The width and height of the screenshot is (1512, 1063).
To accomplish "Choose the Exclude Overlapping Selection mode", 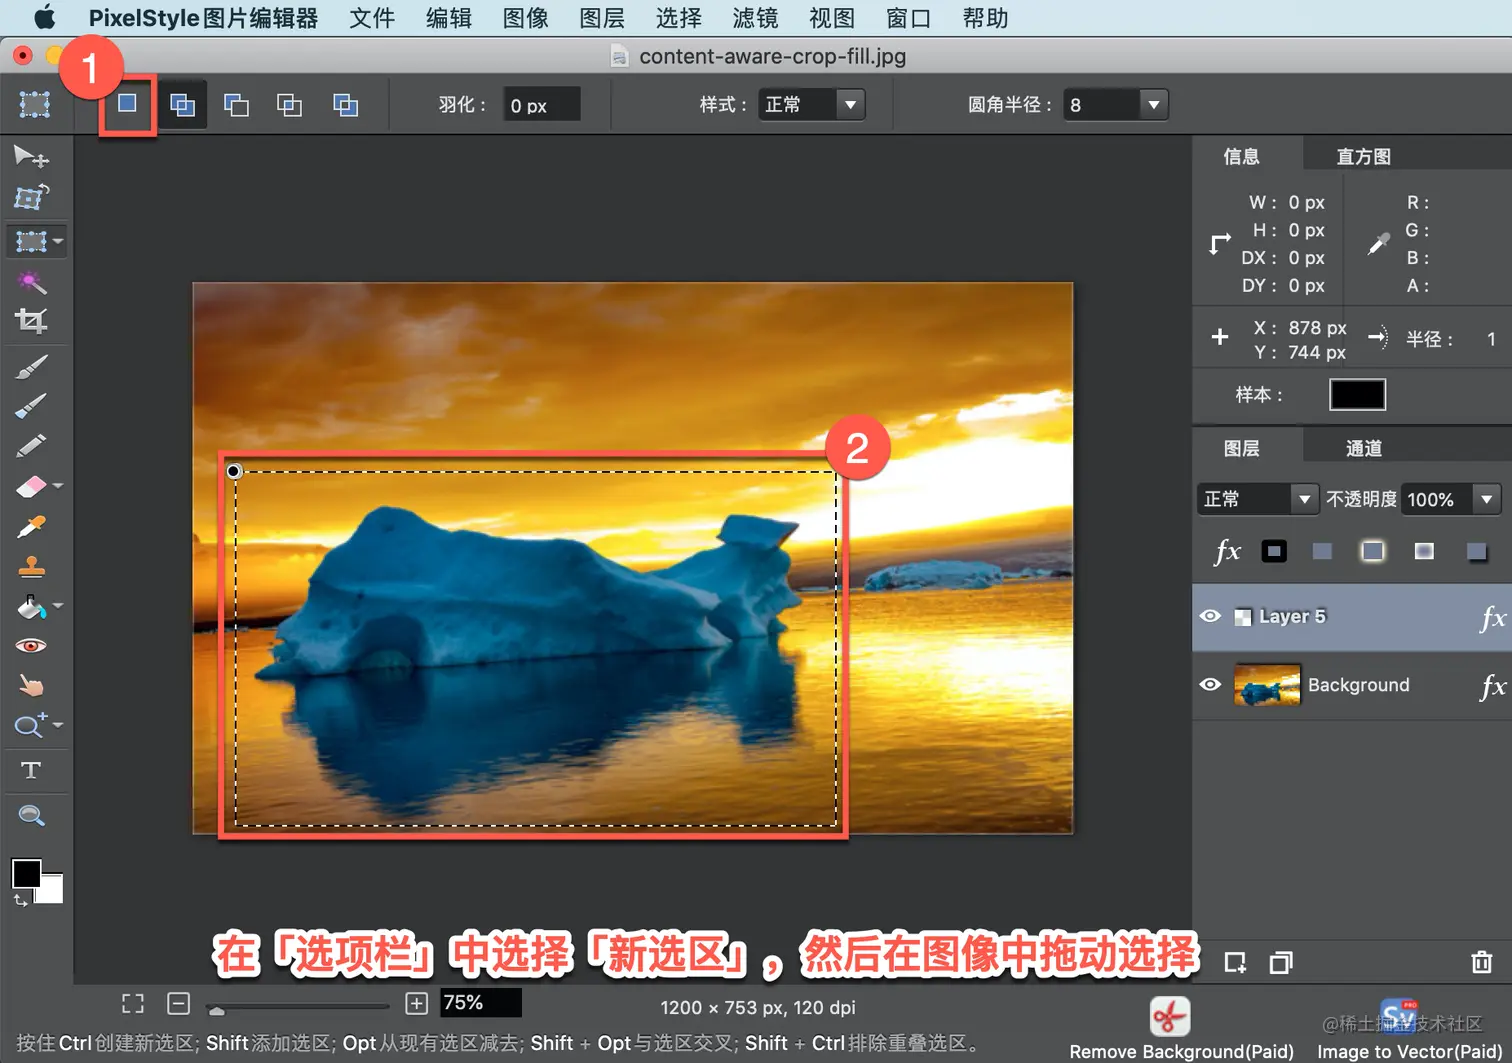I will [345, 104].
